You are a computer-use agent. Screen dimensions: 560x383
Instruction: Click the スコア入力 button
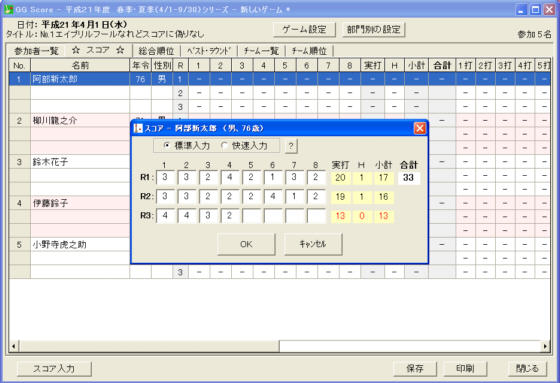[x=54, y=369]
